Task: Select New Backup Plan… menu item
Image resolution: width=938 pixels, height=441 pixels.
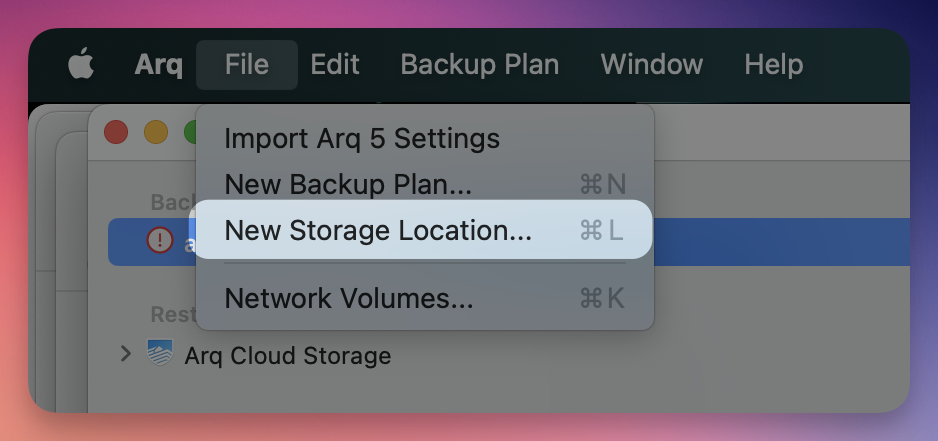Action: [x=348, y=184]
